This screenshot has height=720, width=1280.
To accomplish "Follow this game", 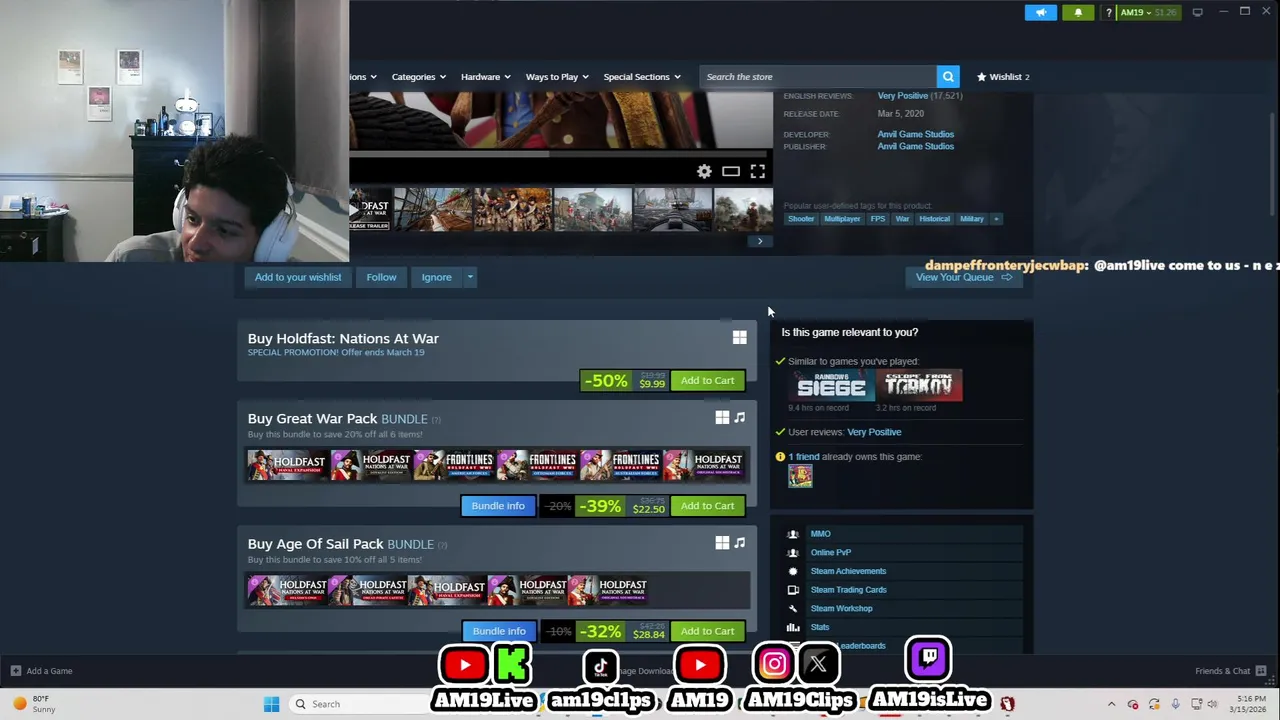I will pos(381,277).
